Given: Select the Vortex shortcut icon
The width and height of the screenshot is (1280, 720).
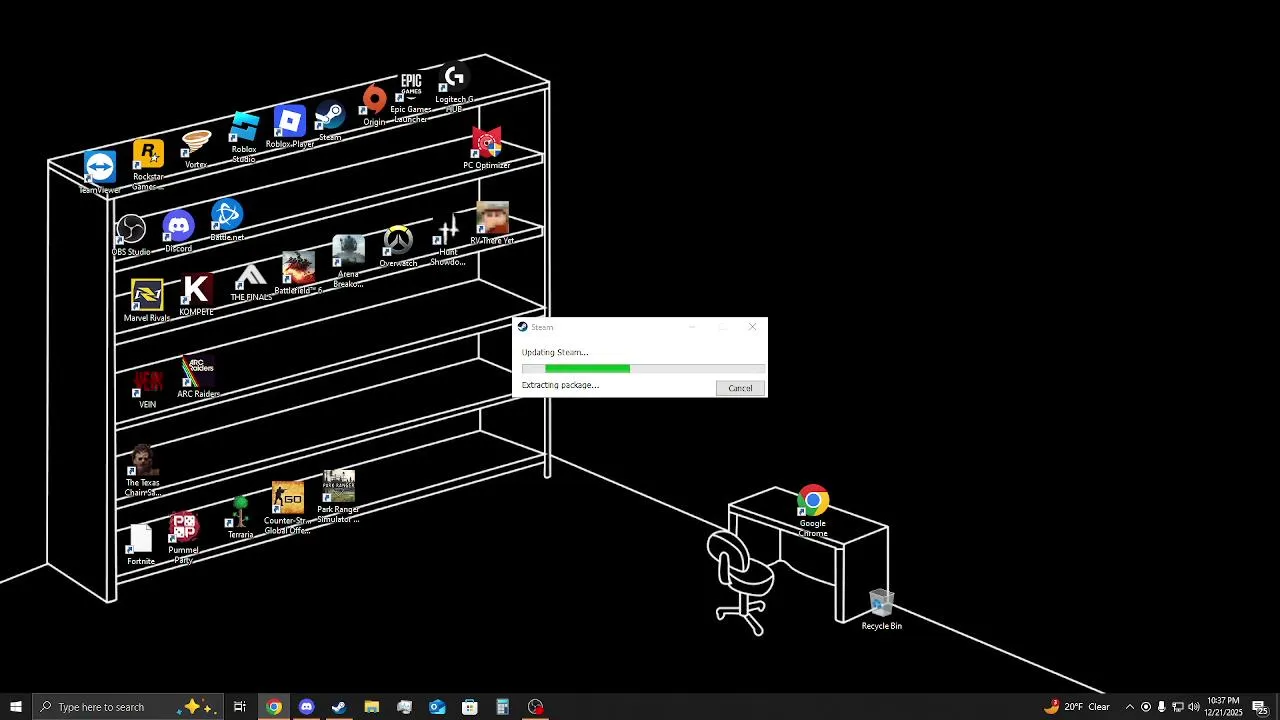Looking at the screenshot, I should click(x=196, y=149).
